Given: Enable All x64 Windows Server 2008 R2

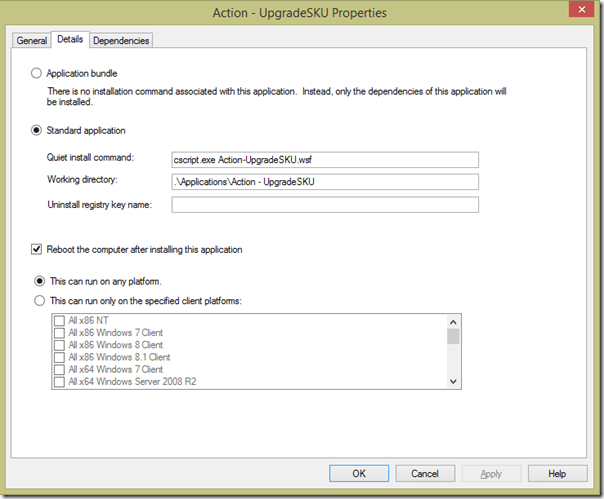Looking at the screenshot, I should (x=60, y=381).
